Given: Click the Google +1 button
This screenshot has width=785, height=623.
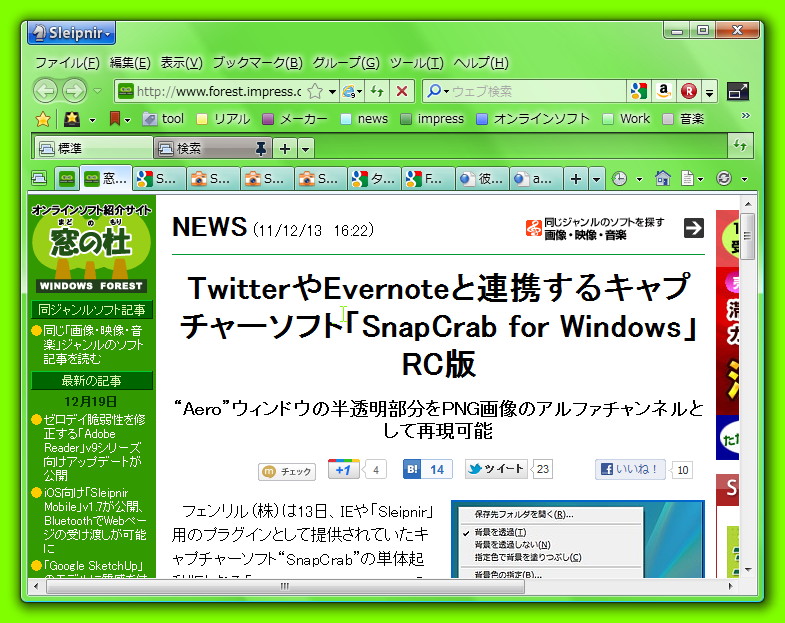Looking at the screenshot, I should 343,469.
